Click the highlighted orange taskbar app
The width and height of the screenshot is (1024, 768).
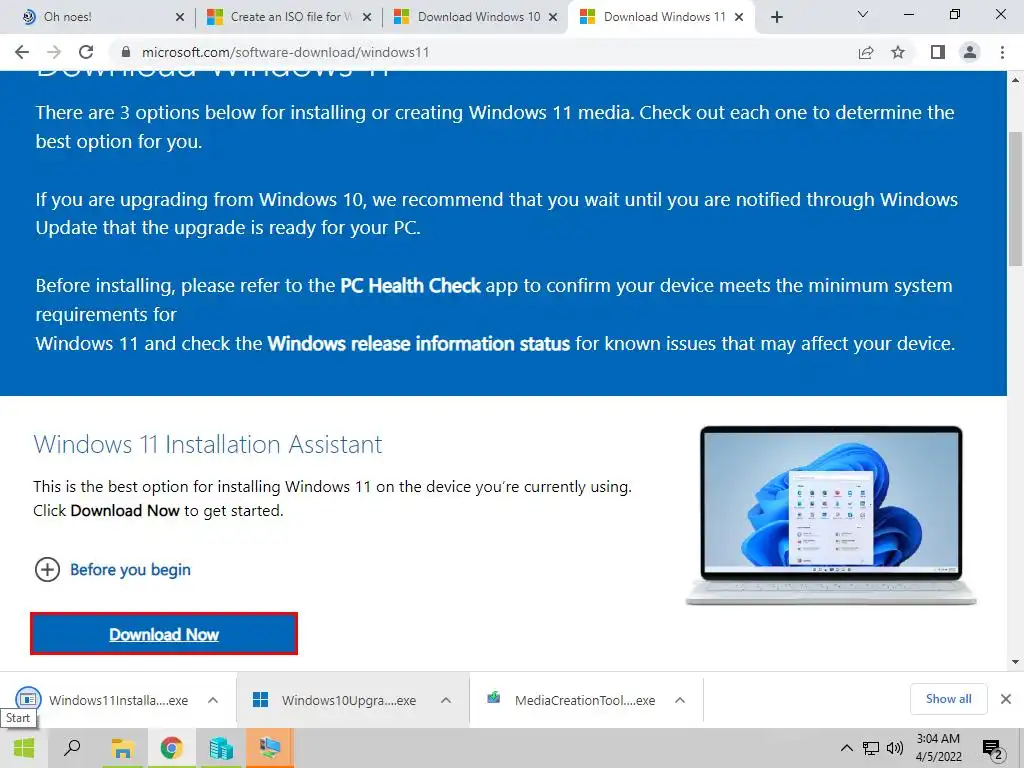tap(270, 748)
